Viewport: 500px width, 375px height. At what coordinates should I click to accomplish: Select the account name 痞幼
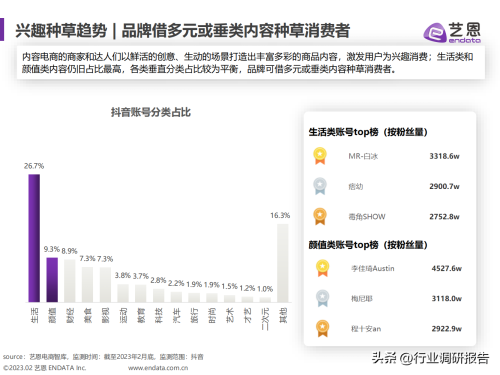click(356, 186)
